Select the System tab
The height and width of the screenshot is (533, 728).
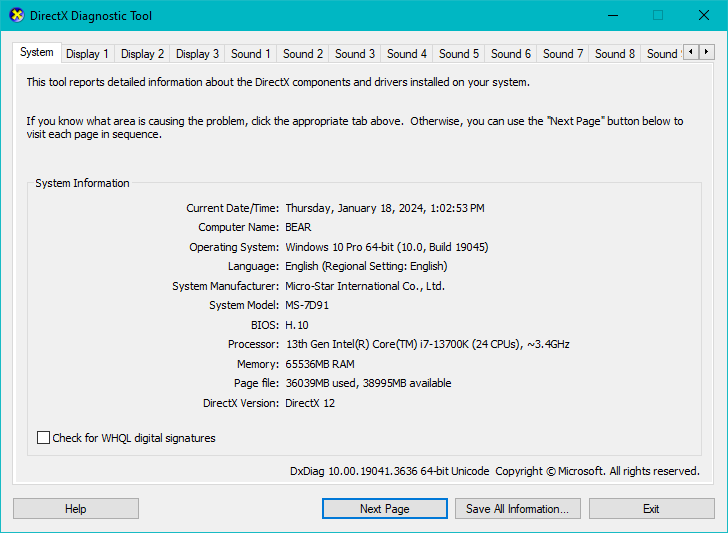click(x=37, y=53)
